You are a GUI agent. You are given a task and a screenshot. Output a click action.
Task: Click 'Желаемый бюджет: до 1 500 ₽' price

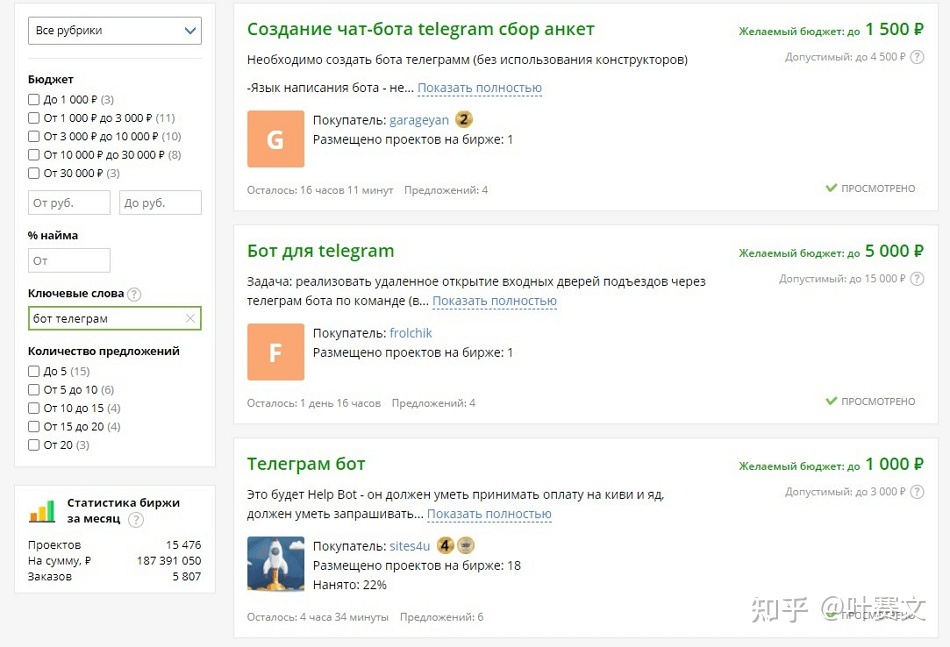[x=831, y=29]
